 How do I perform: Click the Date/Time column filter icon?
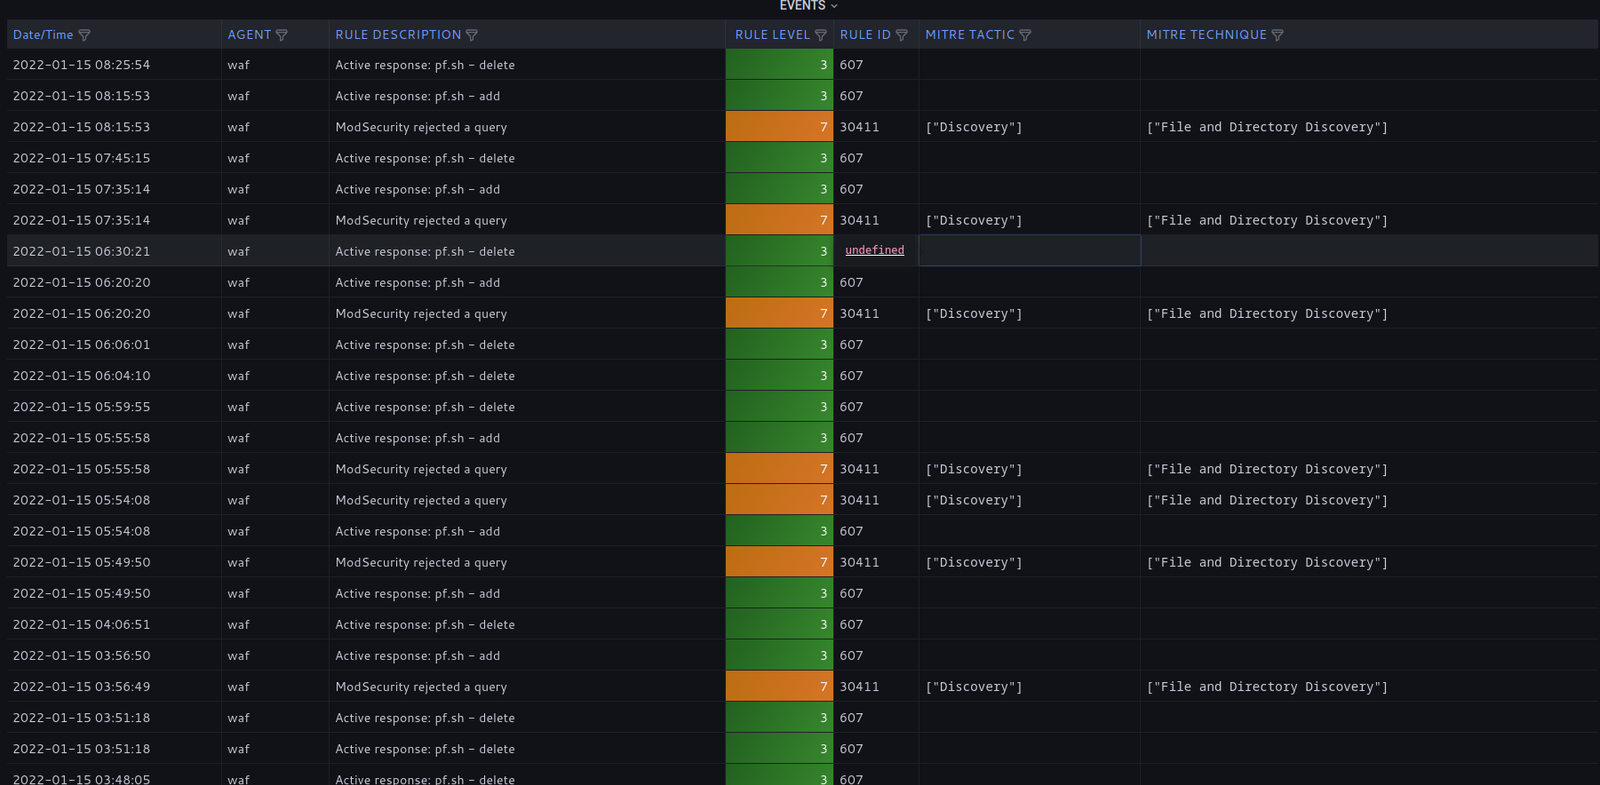pos(84,35)
